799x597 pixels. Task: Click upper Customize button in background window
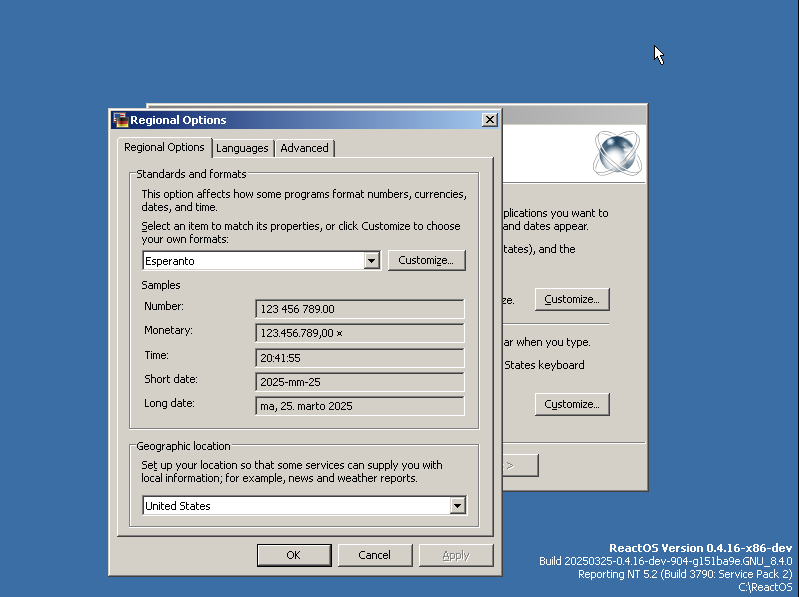(x=572, y=299)
